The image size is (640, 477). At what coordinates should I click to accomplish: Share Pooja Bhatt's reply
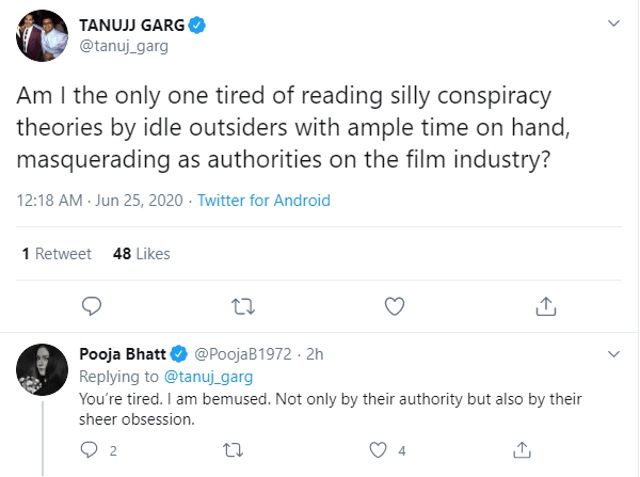point(522,450)
